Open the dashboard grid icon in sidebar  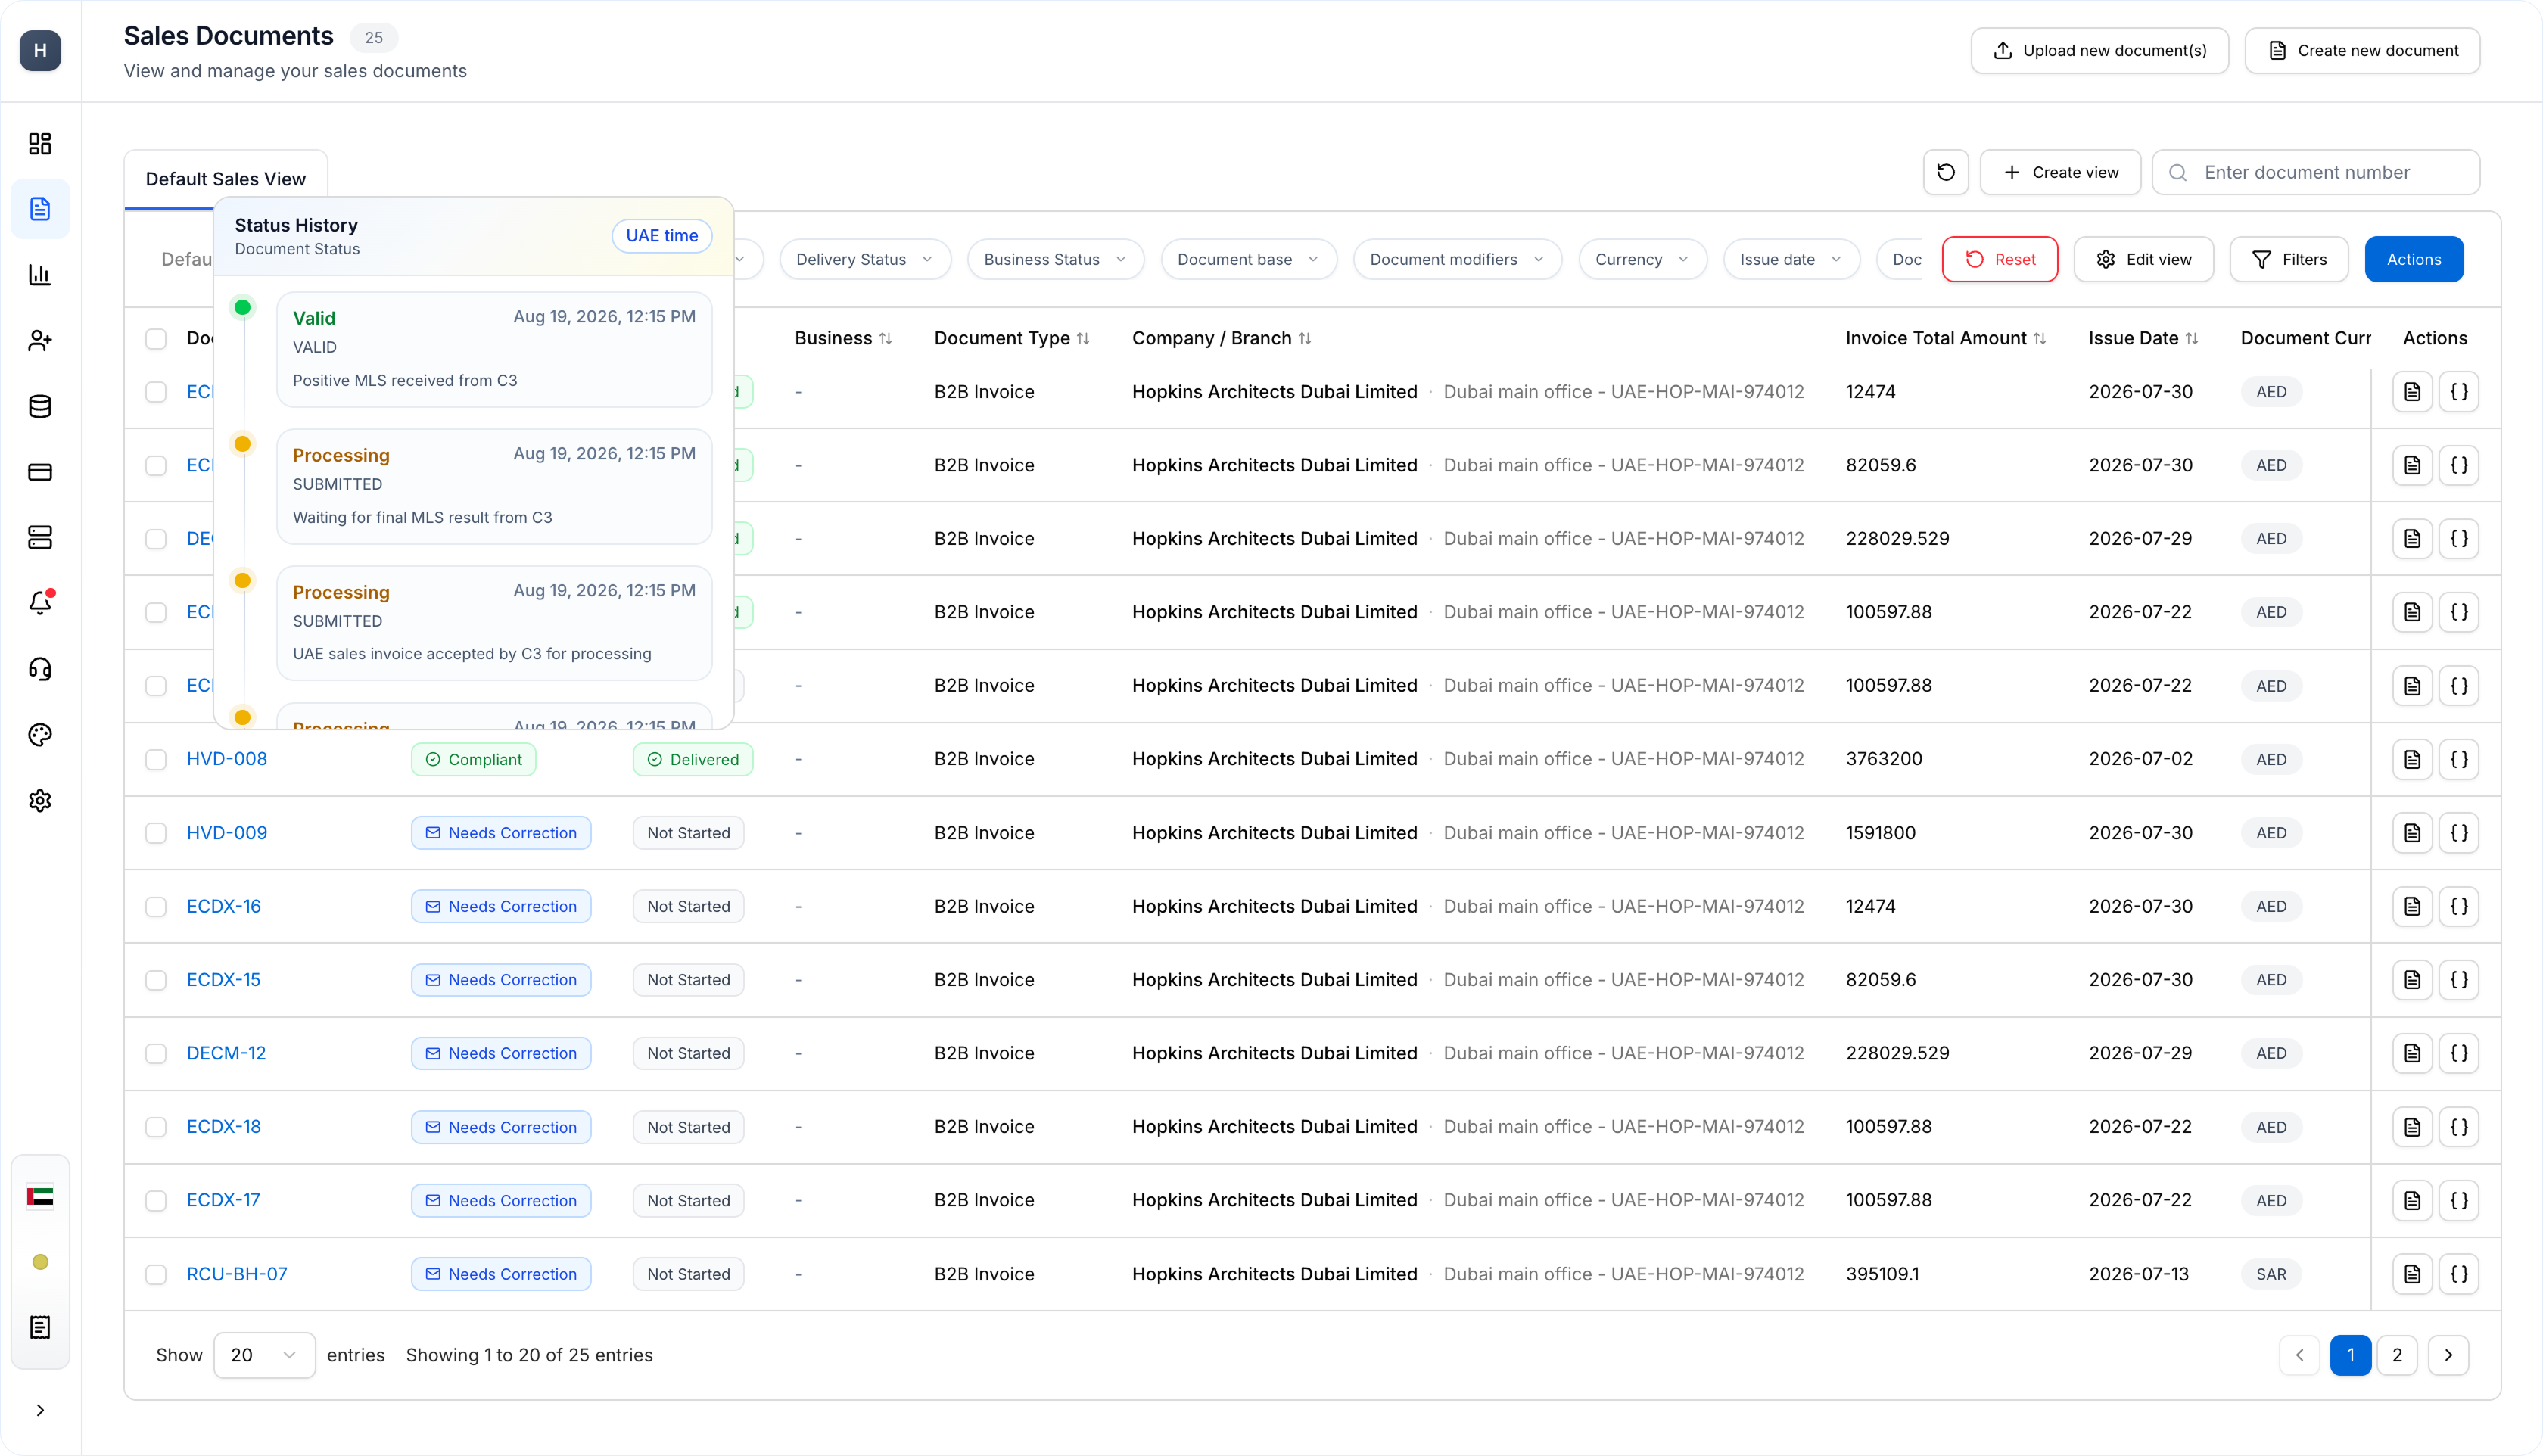pos(40,144)
